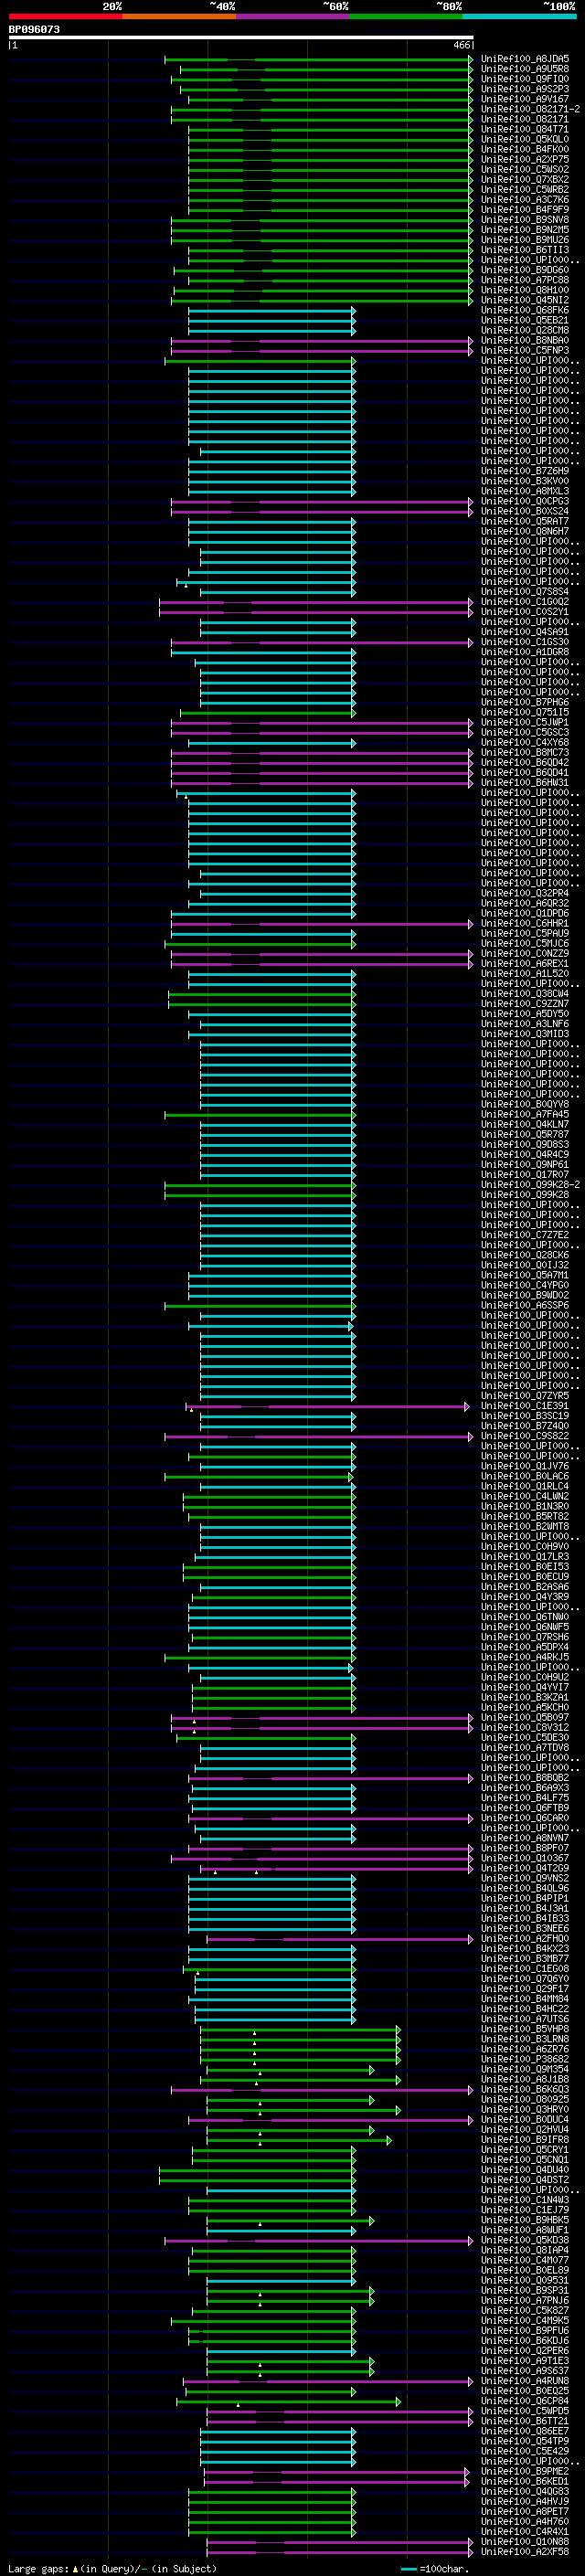Select hit label UniRef100_A1DGR8
Screen dimensions: 585x2576
click(525, 652)
